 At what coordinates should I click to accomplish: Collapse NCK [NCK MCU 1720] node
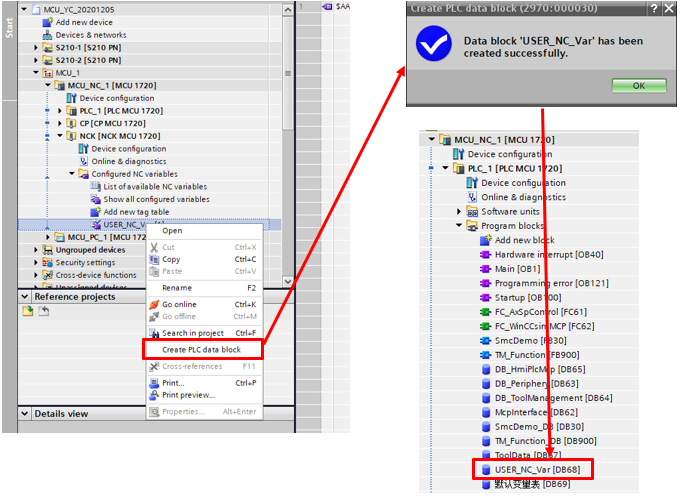(60, 136)
